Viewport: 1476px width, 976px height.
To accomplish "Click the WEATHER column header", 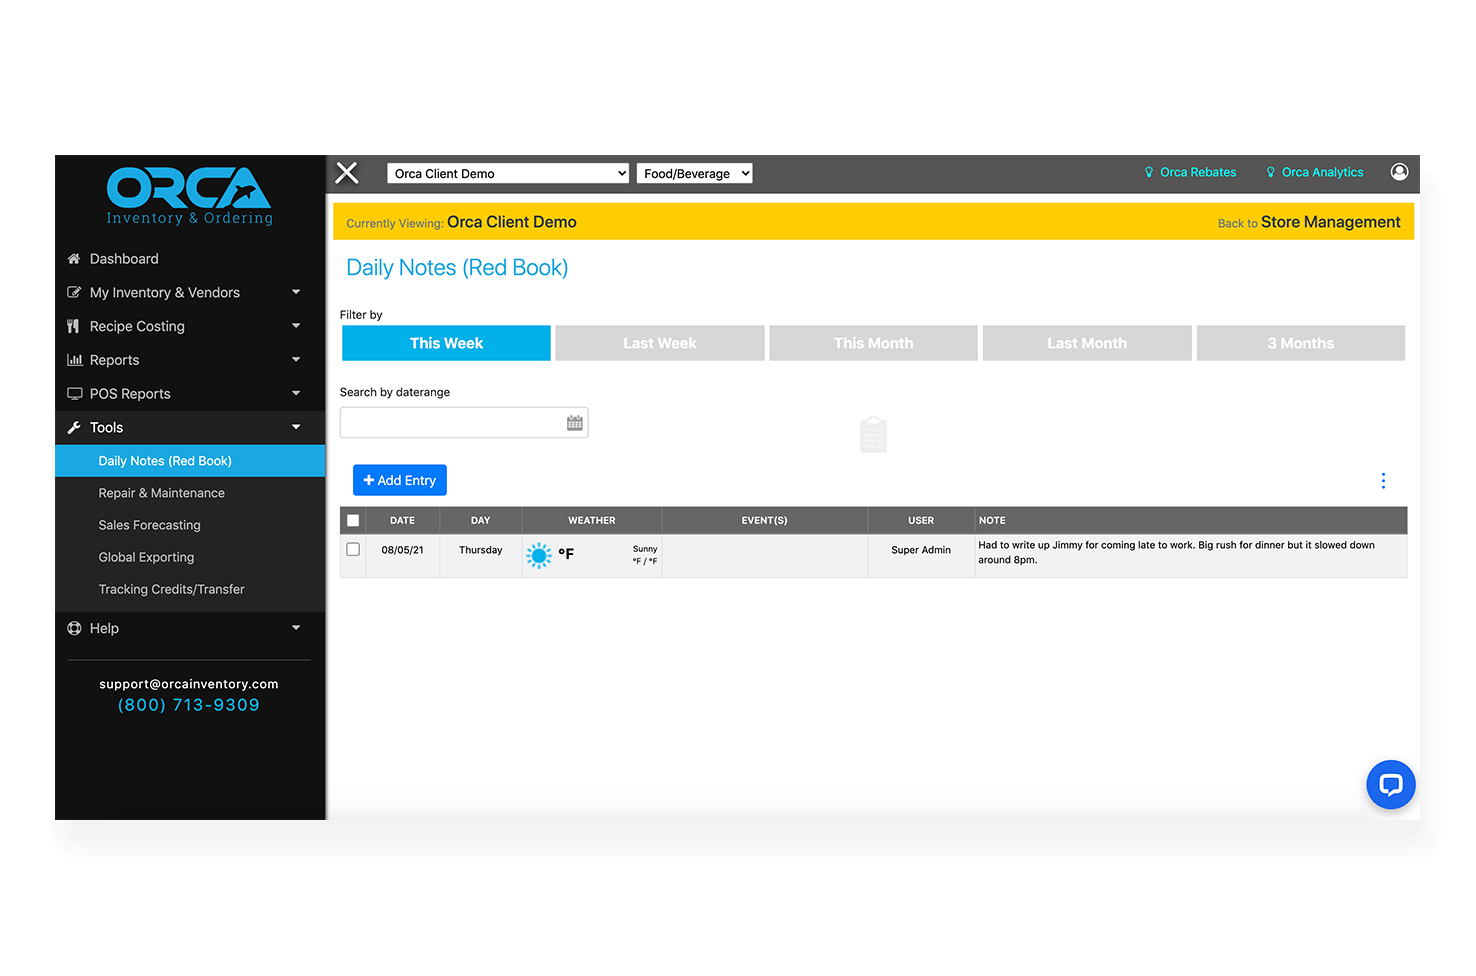I will (x=592, y=520).
